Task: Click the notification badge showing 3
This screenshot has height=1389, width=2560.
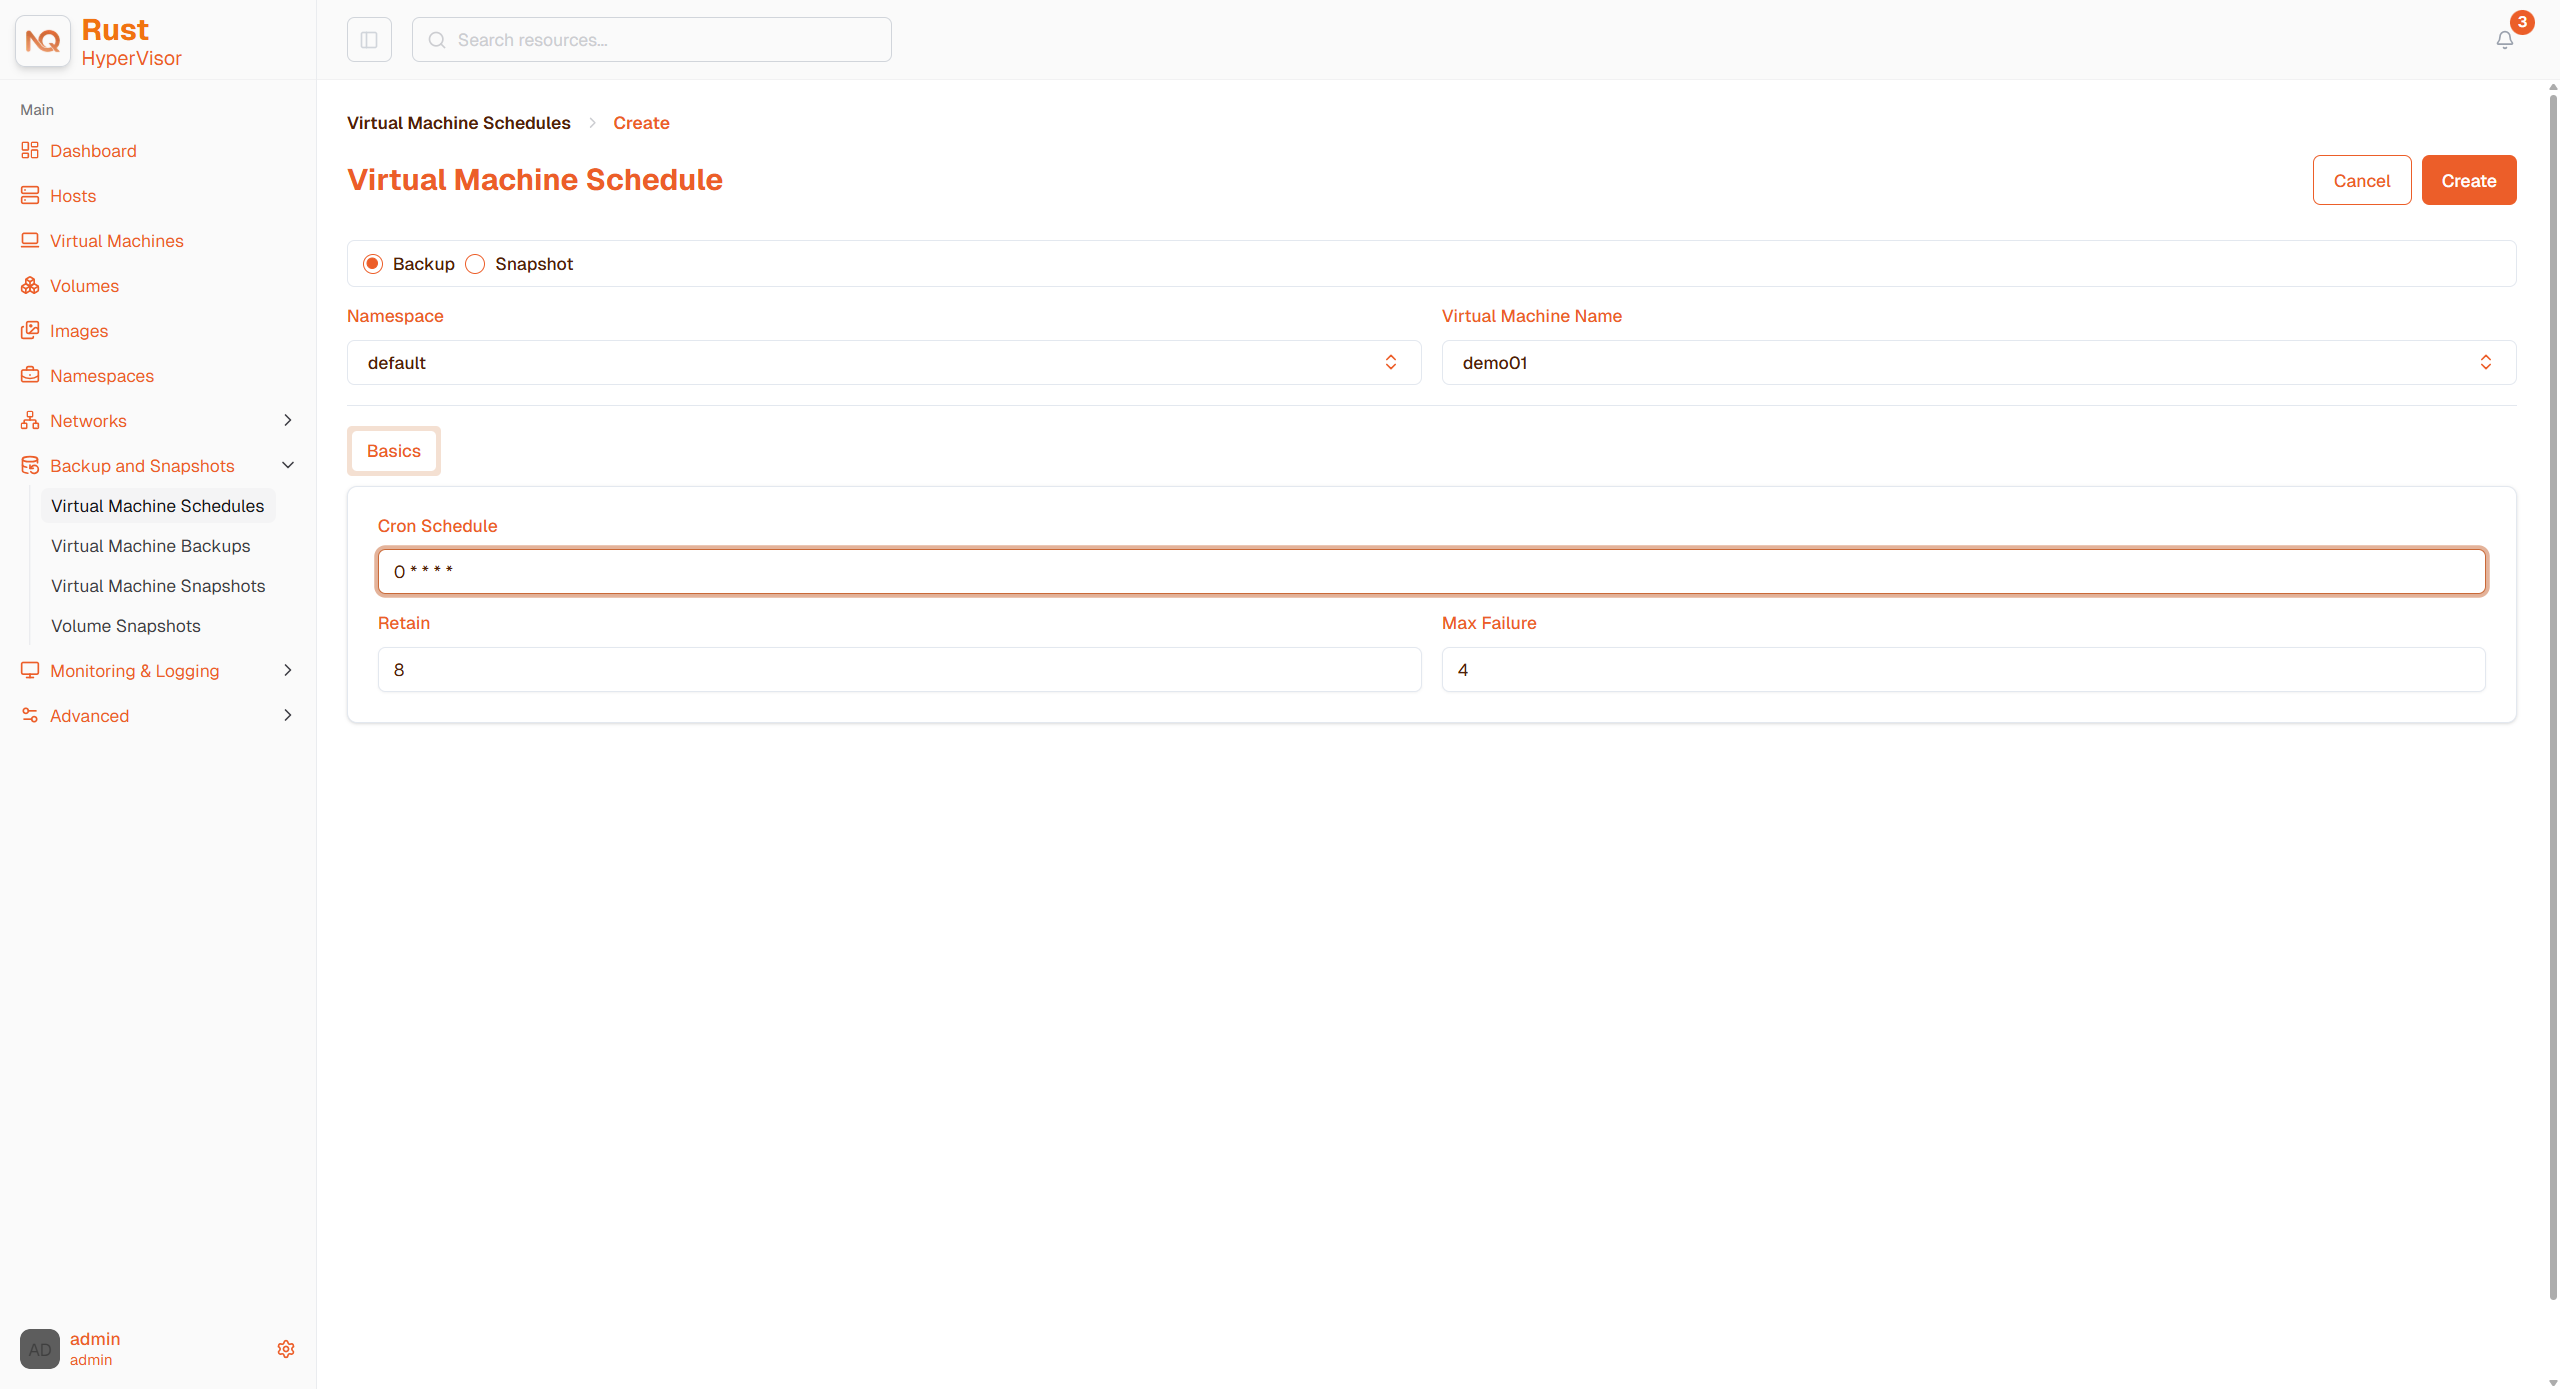Action: coord(2522,22)
